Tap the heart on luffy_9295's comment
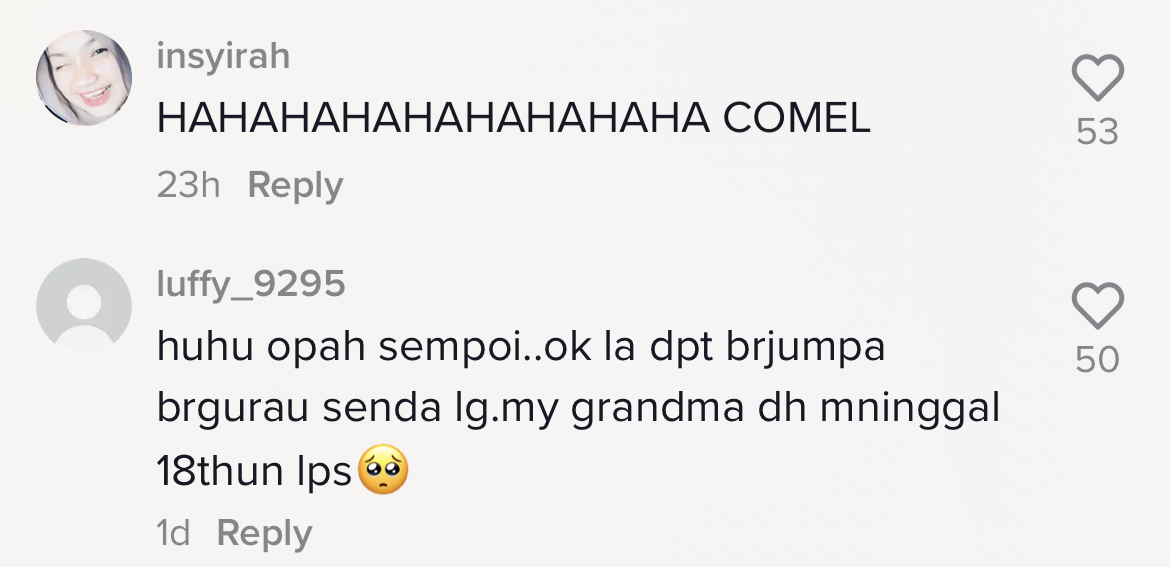 point(1097,305)
